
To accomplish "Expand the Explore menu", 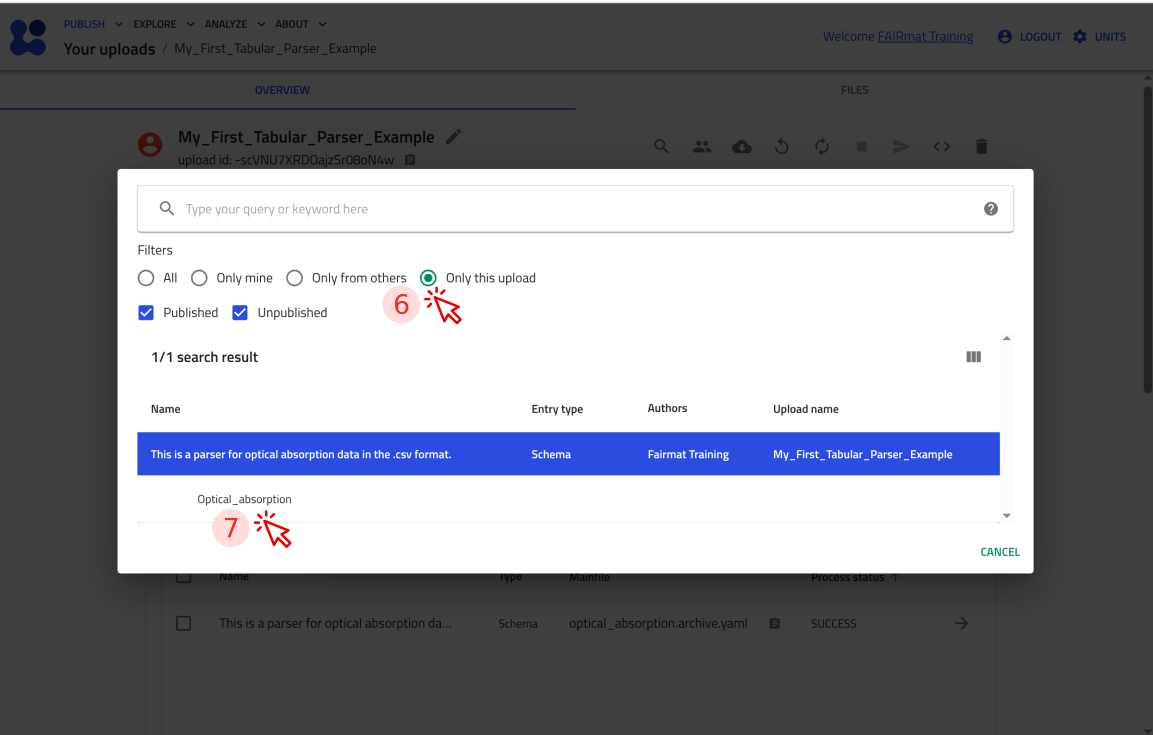I will pyautogui.click(x=162, y=24).
